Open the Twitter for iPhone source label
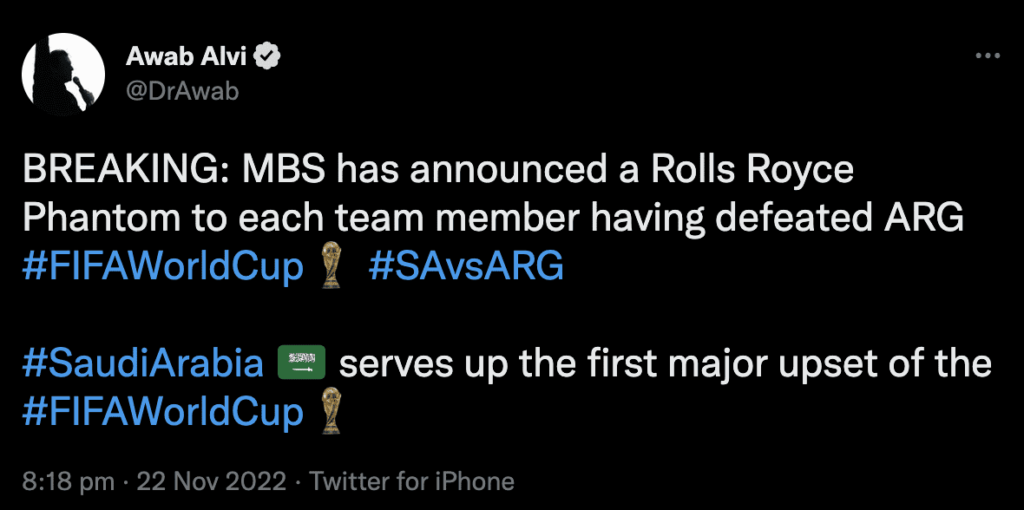Viewport: 1024px width, 510px height. tap(411, 482)
